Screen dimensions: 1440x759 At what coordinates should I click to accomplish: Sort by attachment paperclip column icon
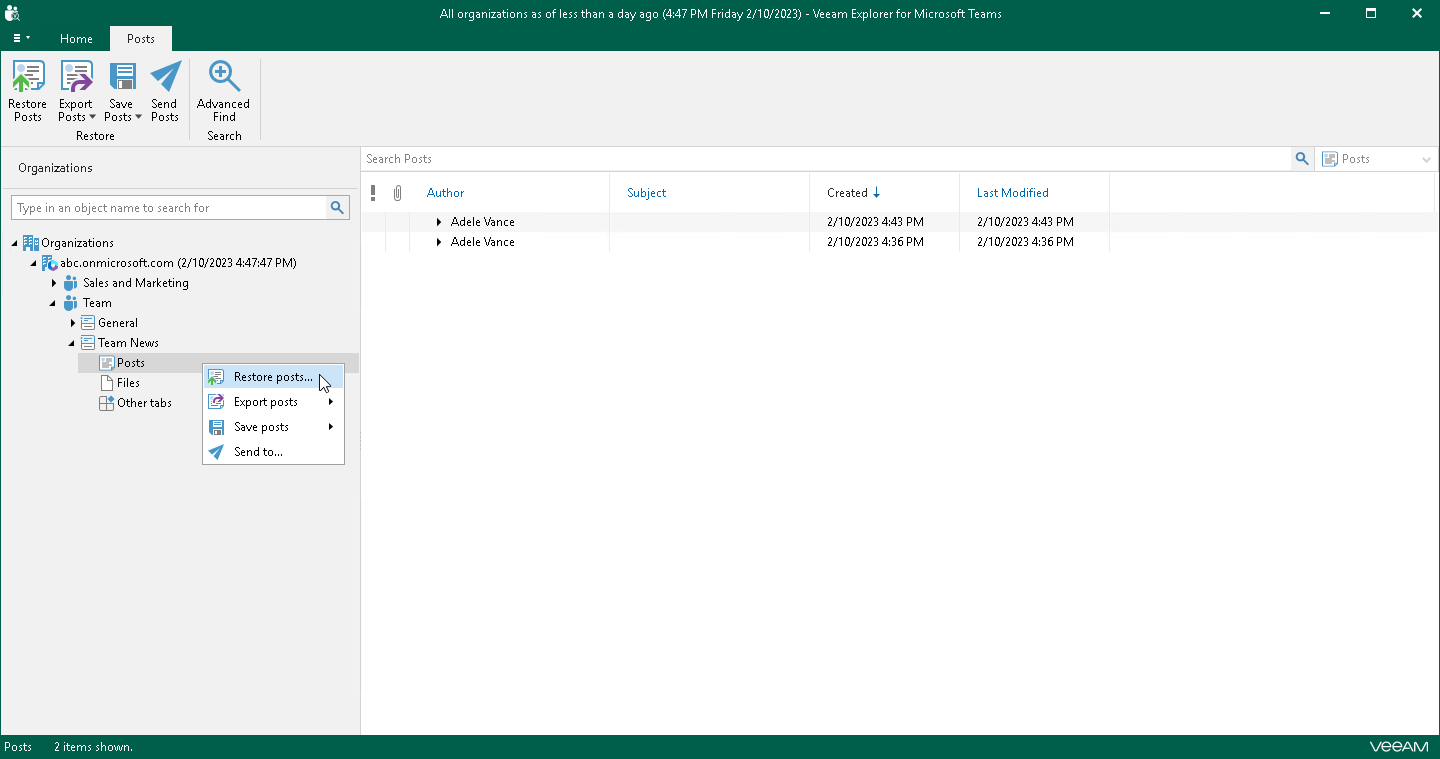(397, 193)
